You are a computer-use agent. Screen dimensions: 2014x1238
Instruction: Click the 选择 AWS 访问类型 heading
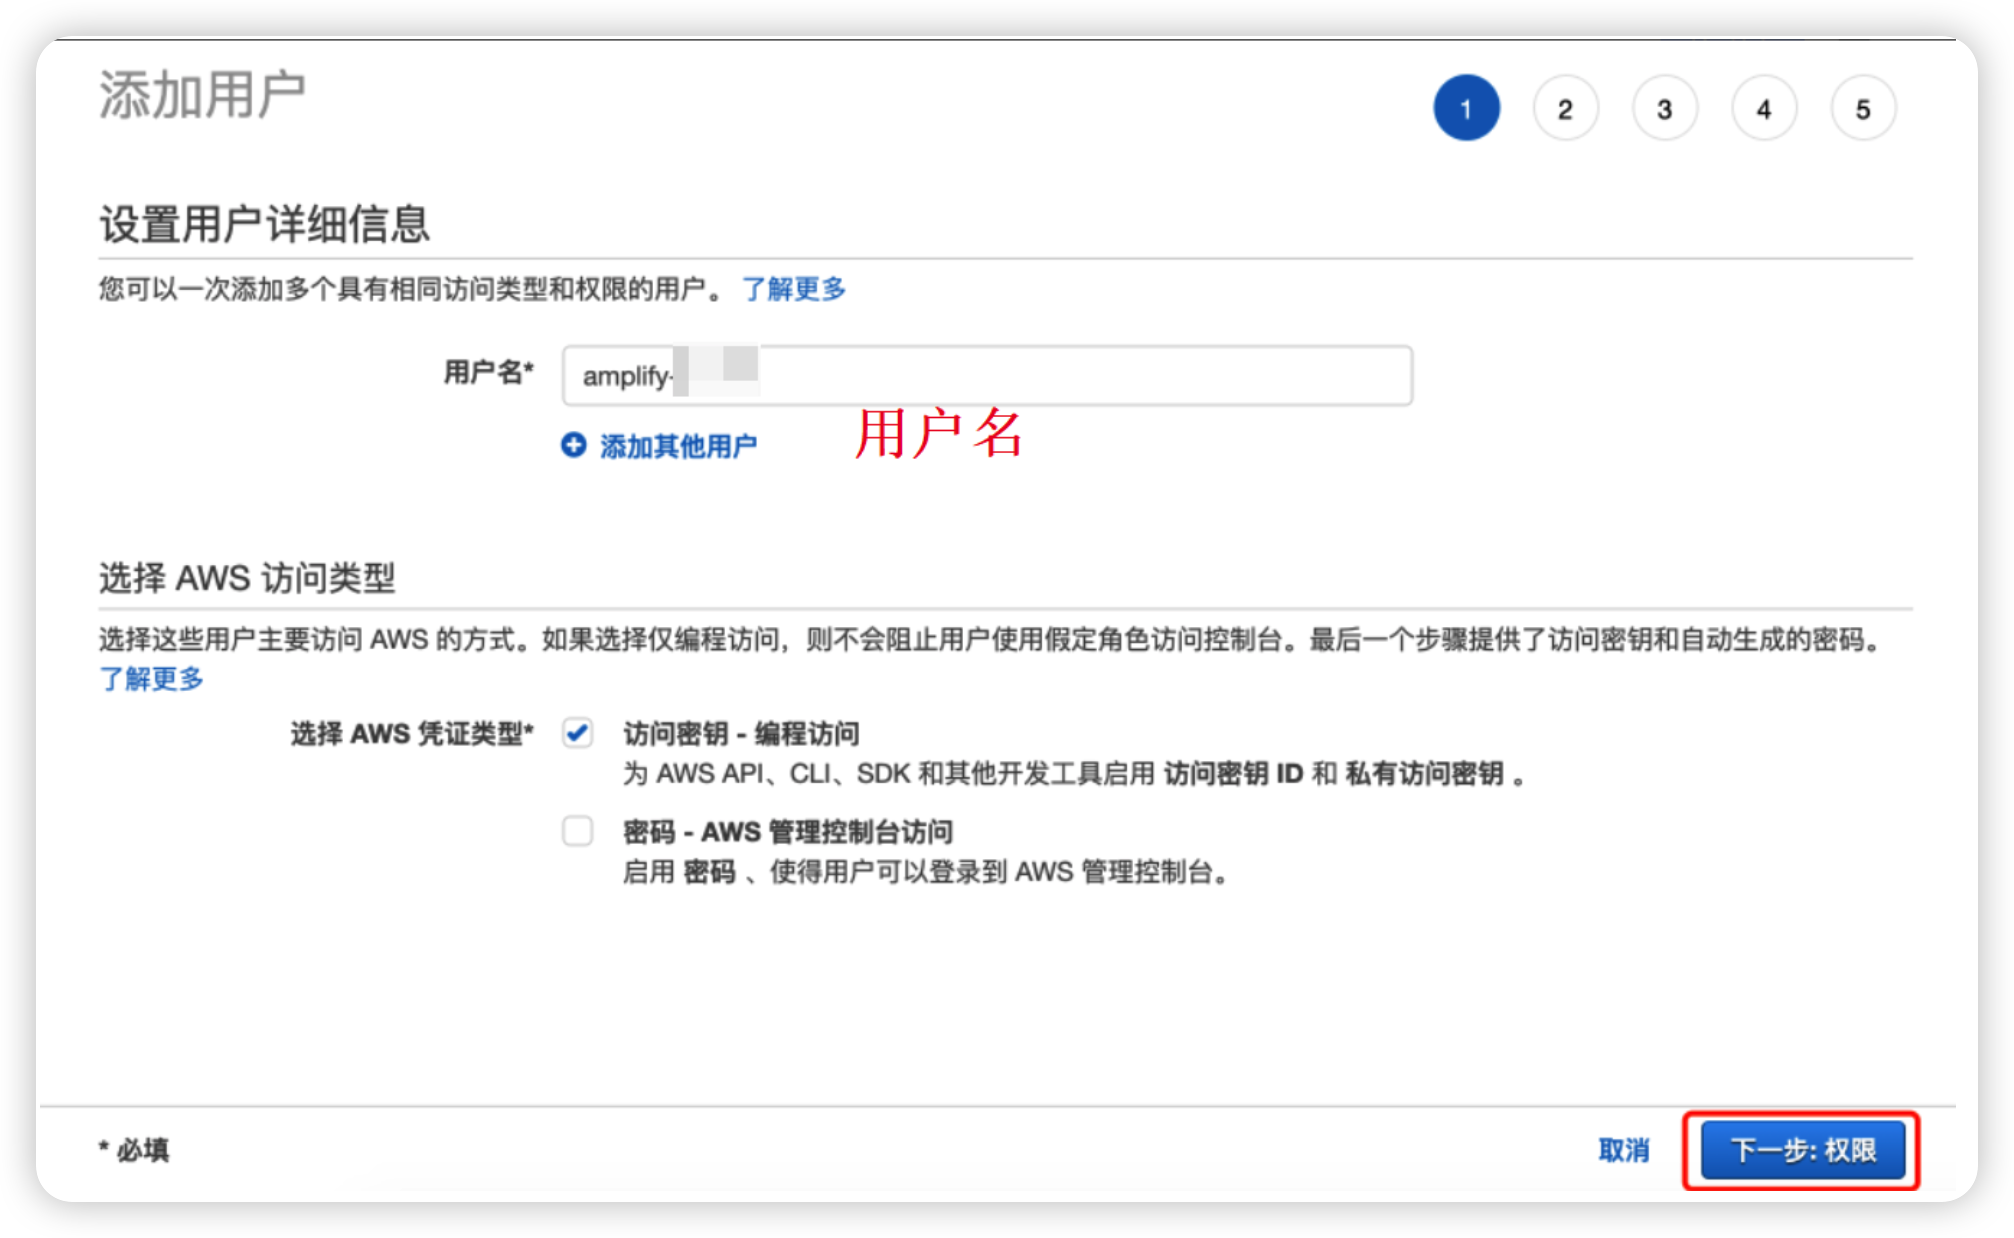(x=247, y=578)
